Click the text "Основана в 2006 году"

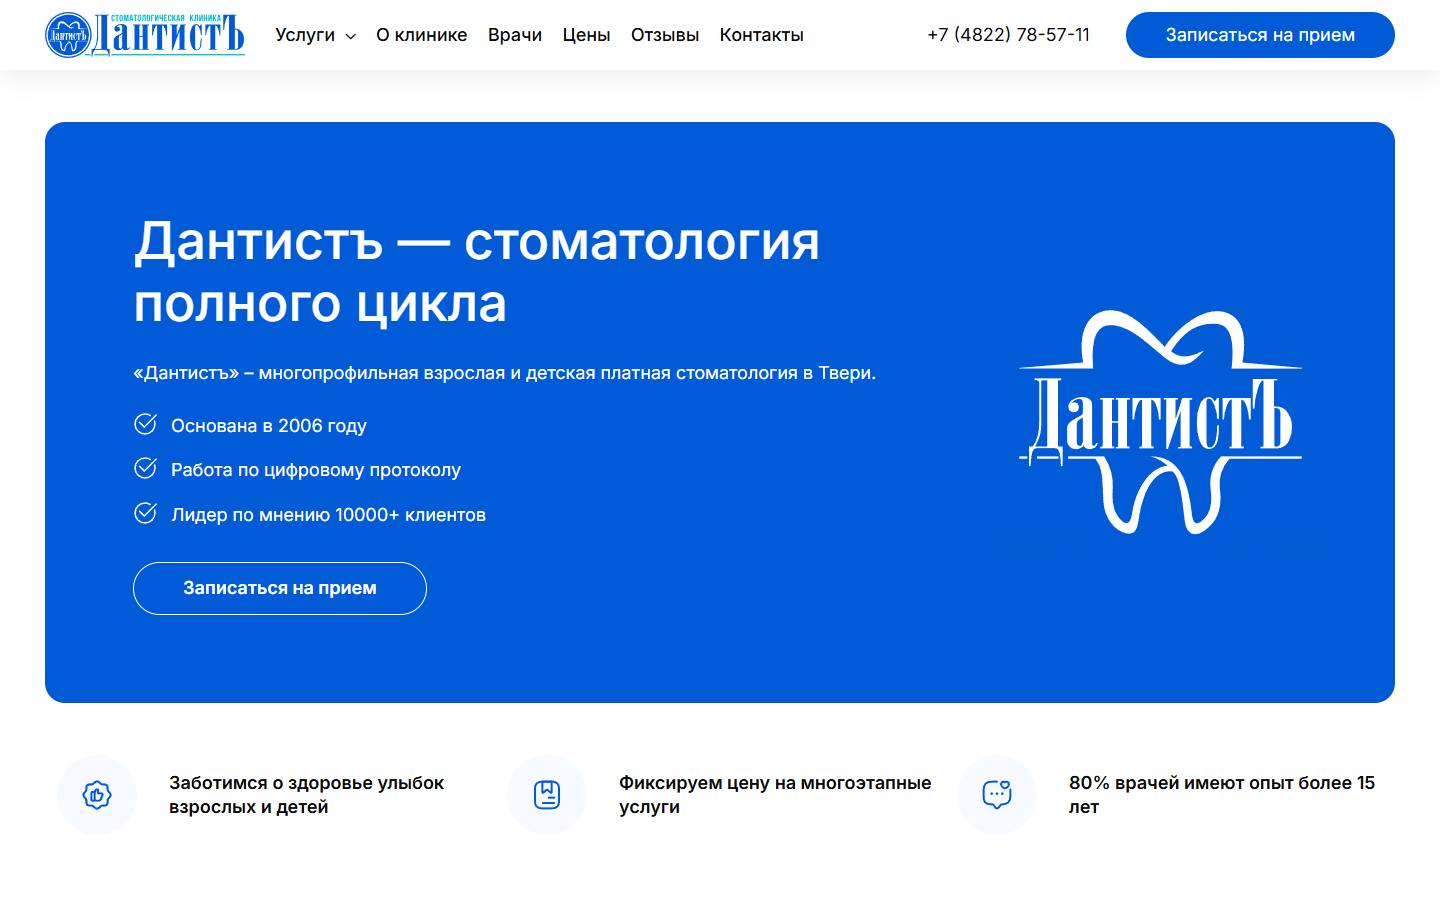tap(269, 426)
